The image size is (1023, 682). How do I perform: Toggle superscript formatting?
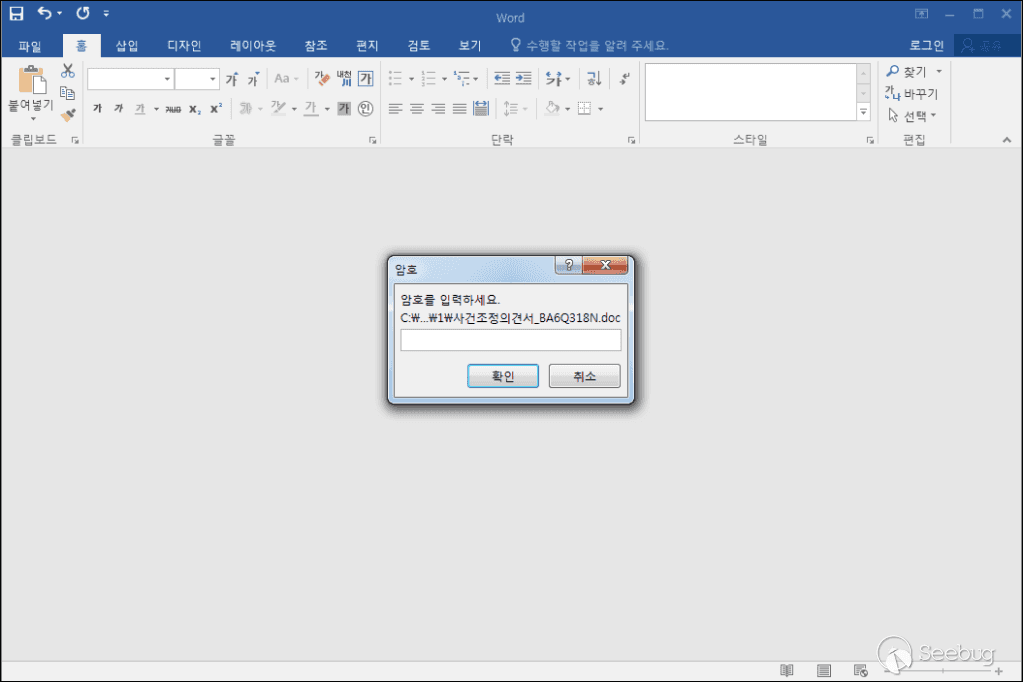[215, 109]
